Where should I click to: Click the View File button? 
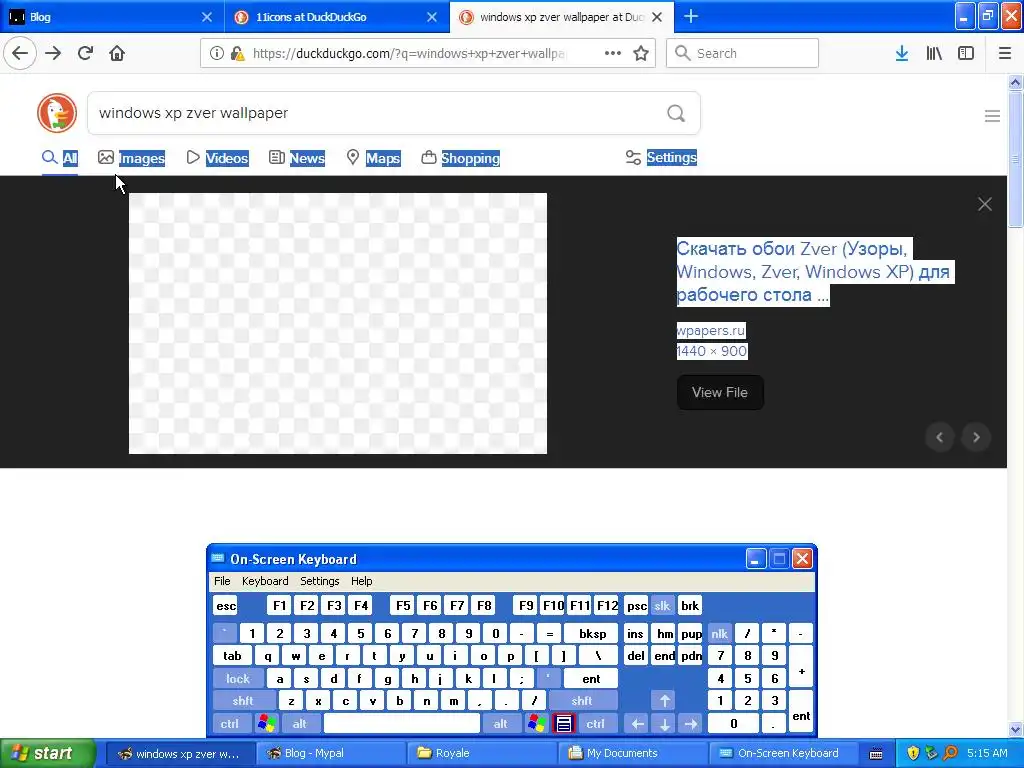tap(720, 392)
